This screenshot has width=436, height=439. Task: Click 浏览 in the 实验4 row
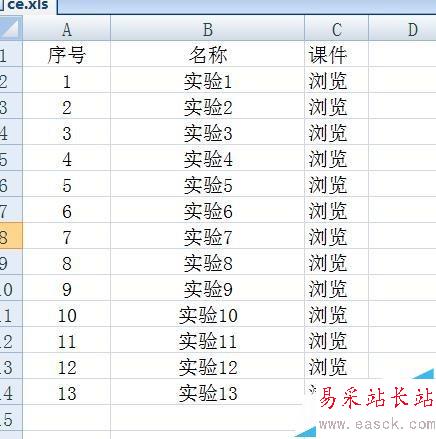tap(336, 159)
